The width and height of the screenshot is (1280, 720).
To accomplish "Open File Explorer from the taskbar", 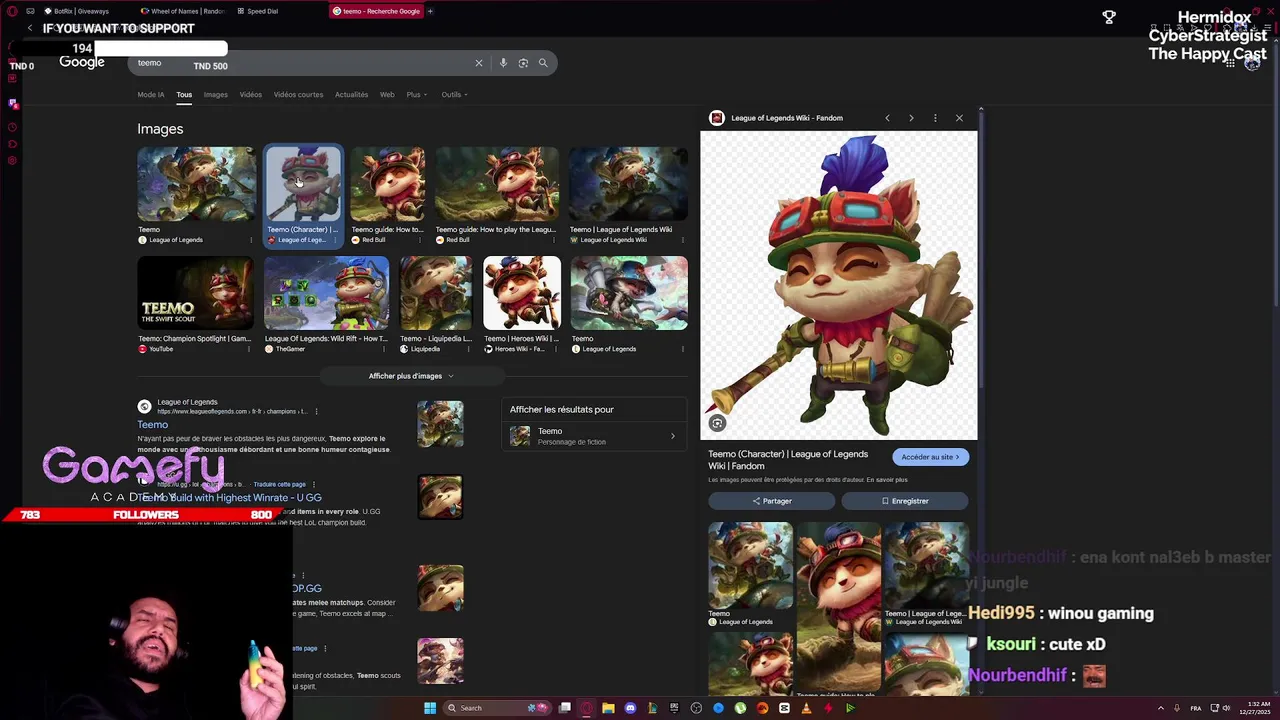I will pyautogui.click(x=608, y=708).
